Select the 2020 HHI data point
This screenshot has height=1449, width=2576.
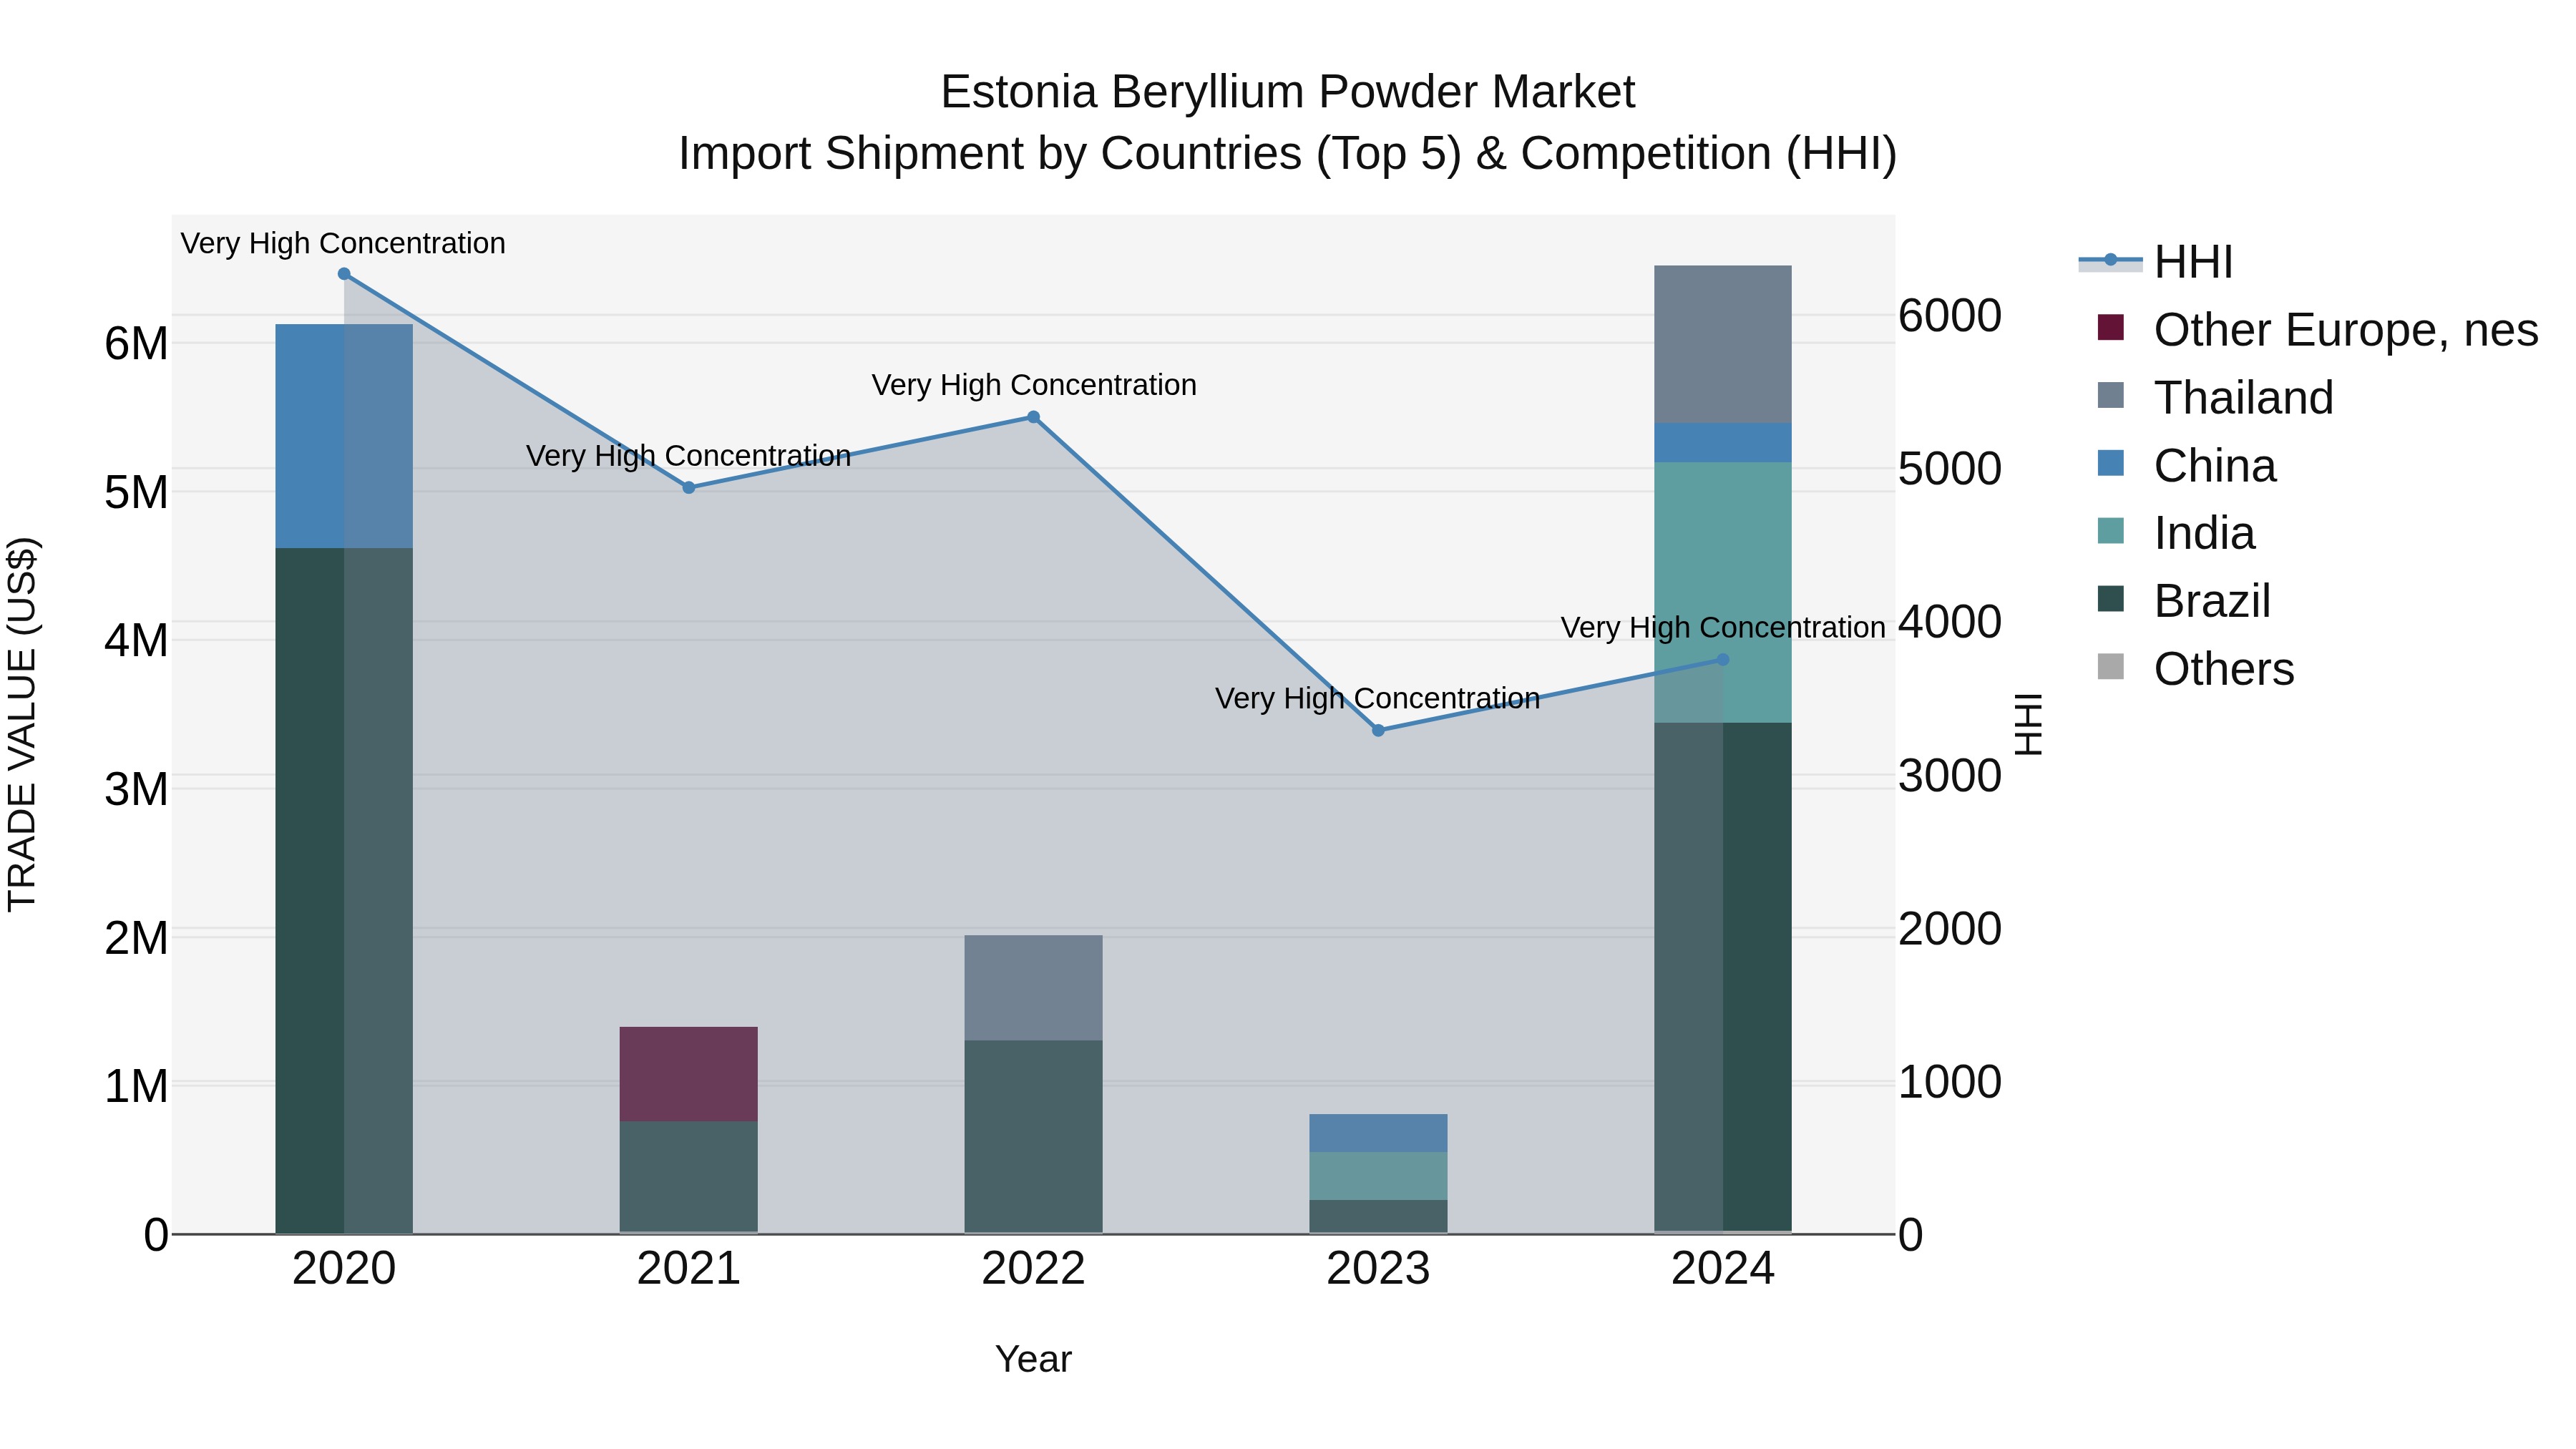click(344, 274)
